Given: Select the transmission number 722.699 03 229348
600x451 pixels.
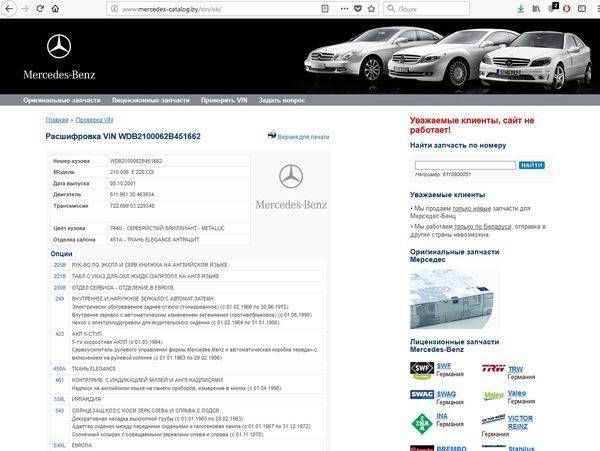Looking at the screenshot, I should point(132,206).
